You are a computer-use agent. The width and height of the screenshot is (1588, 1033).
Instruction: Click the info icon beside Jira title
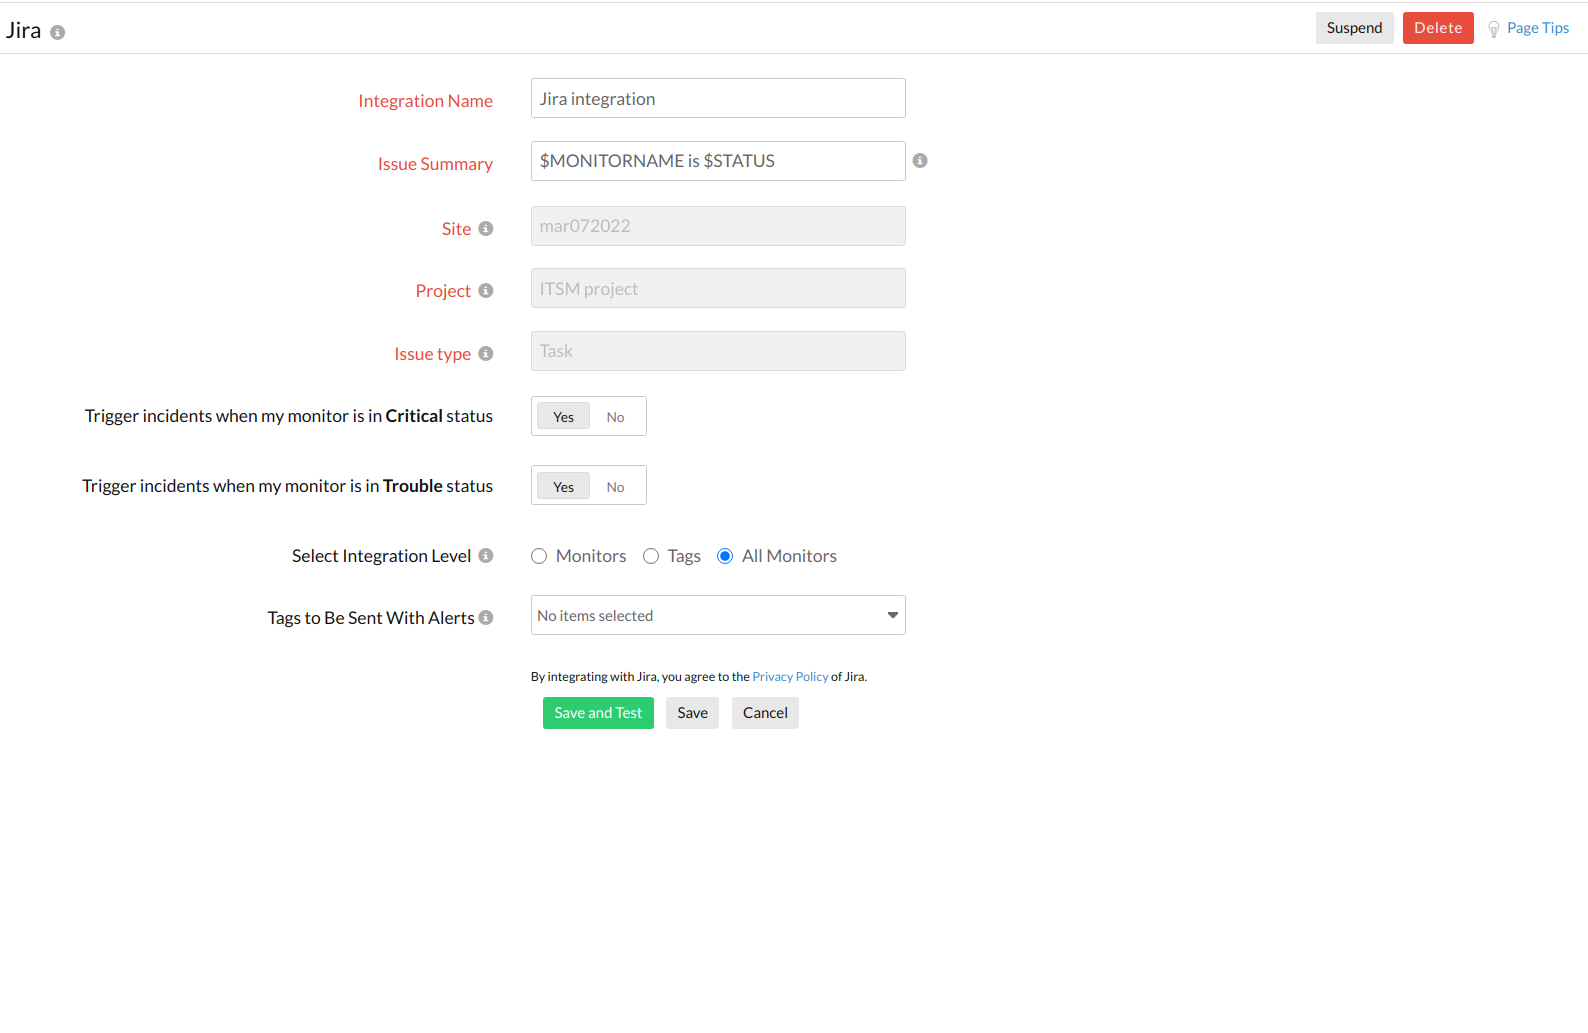[58, 33]
